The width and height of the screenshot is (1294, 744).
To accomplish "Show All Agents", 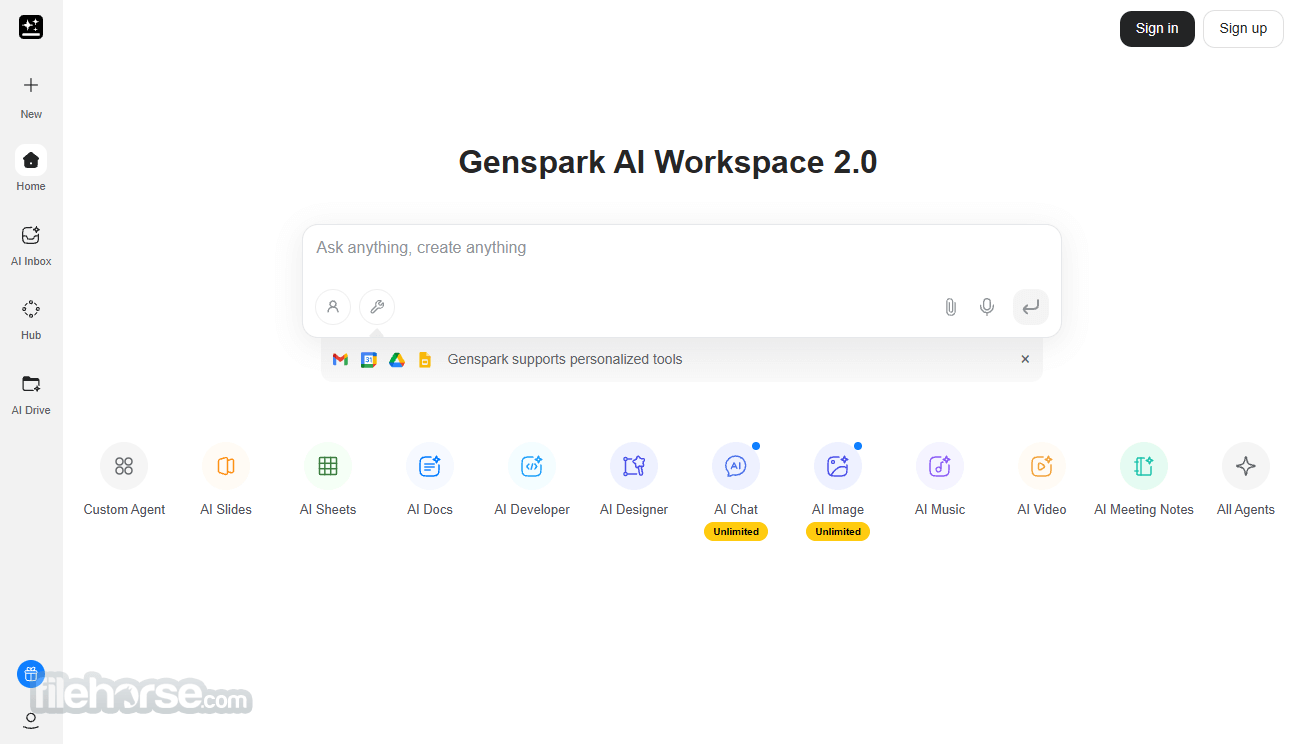I will tap(1246, 480).
